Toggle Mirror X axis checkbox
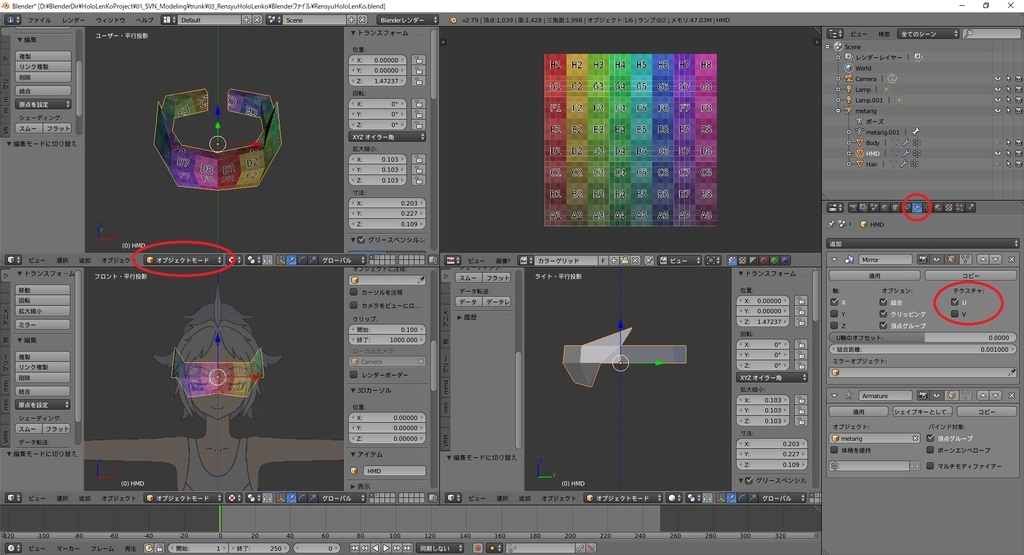This screenshot has height=555, width=1024. pos(834,302)
